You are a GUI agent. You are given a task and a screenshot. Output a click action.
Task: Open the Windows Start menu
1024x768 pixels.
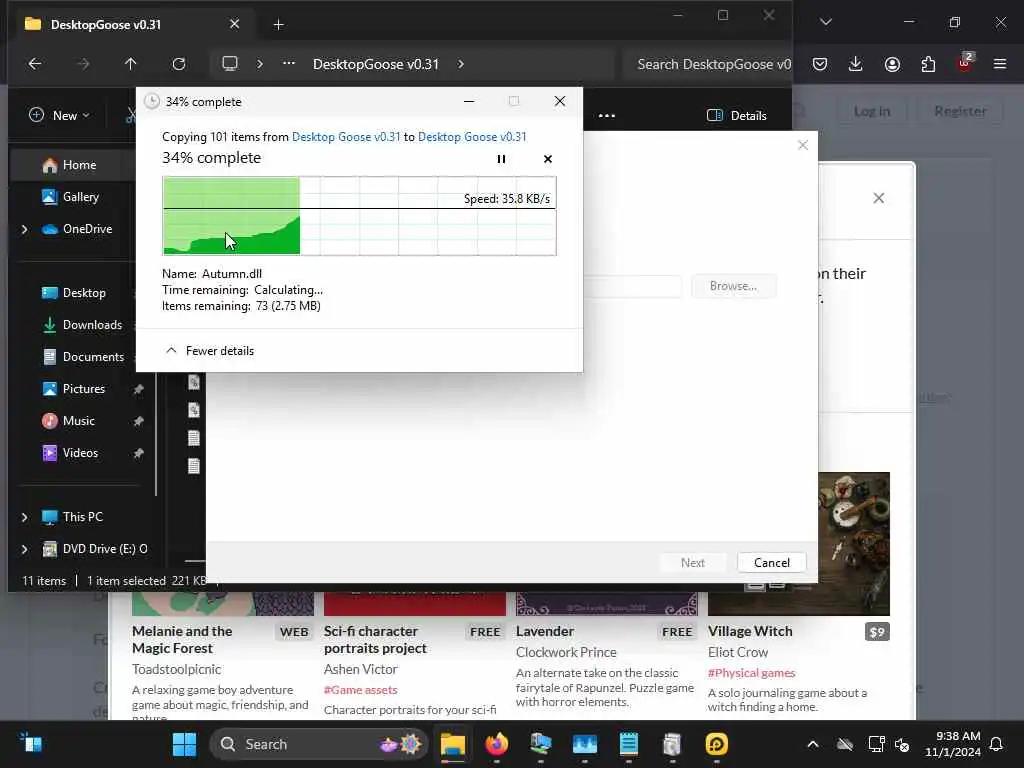tap(184, 744)
